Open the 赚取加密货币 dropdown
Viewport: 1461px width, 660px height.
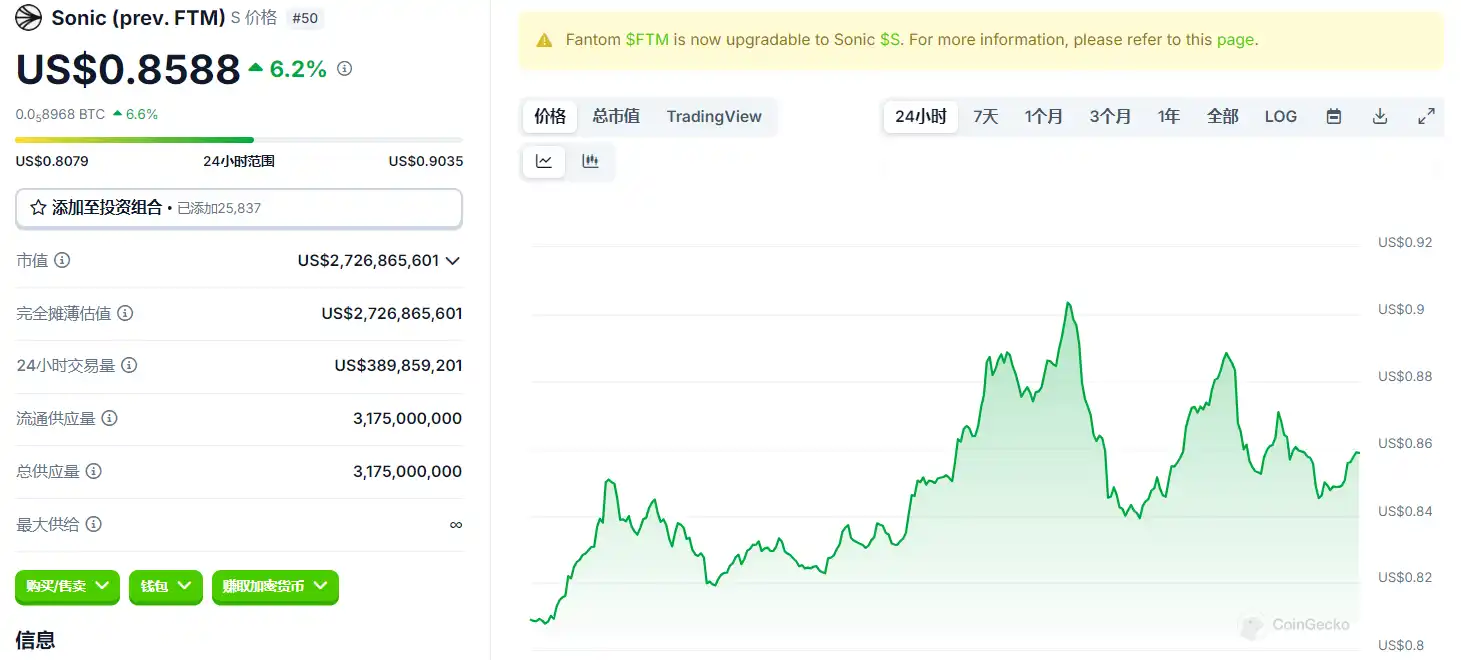coord(275,587)
